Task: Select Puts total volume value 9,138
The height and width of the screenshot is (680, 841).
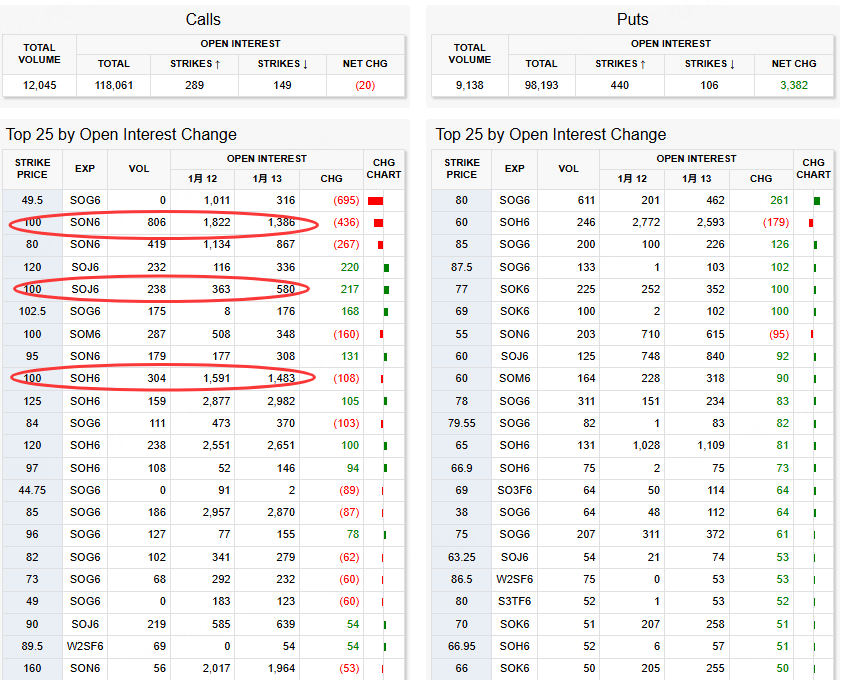Action: 469,85
